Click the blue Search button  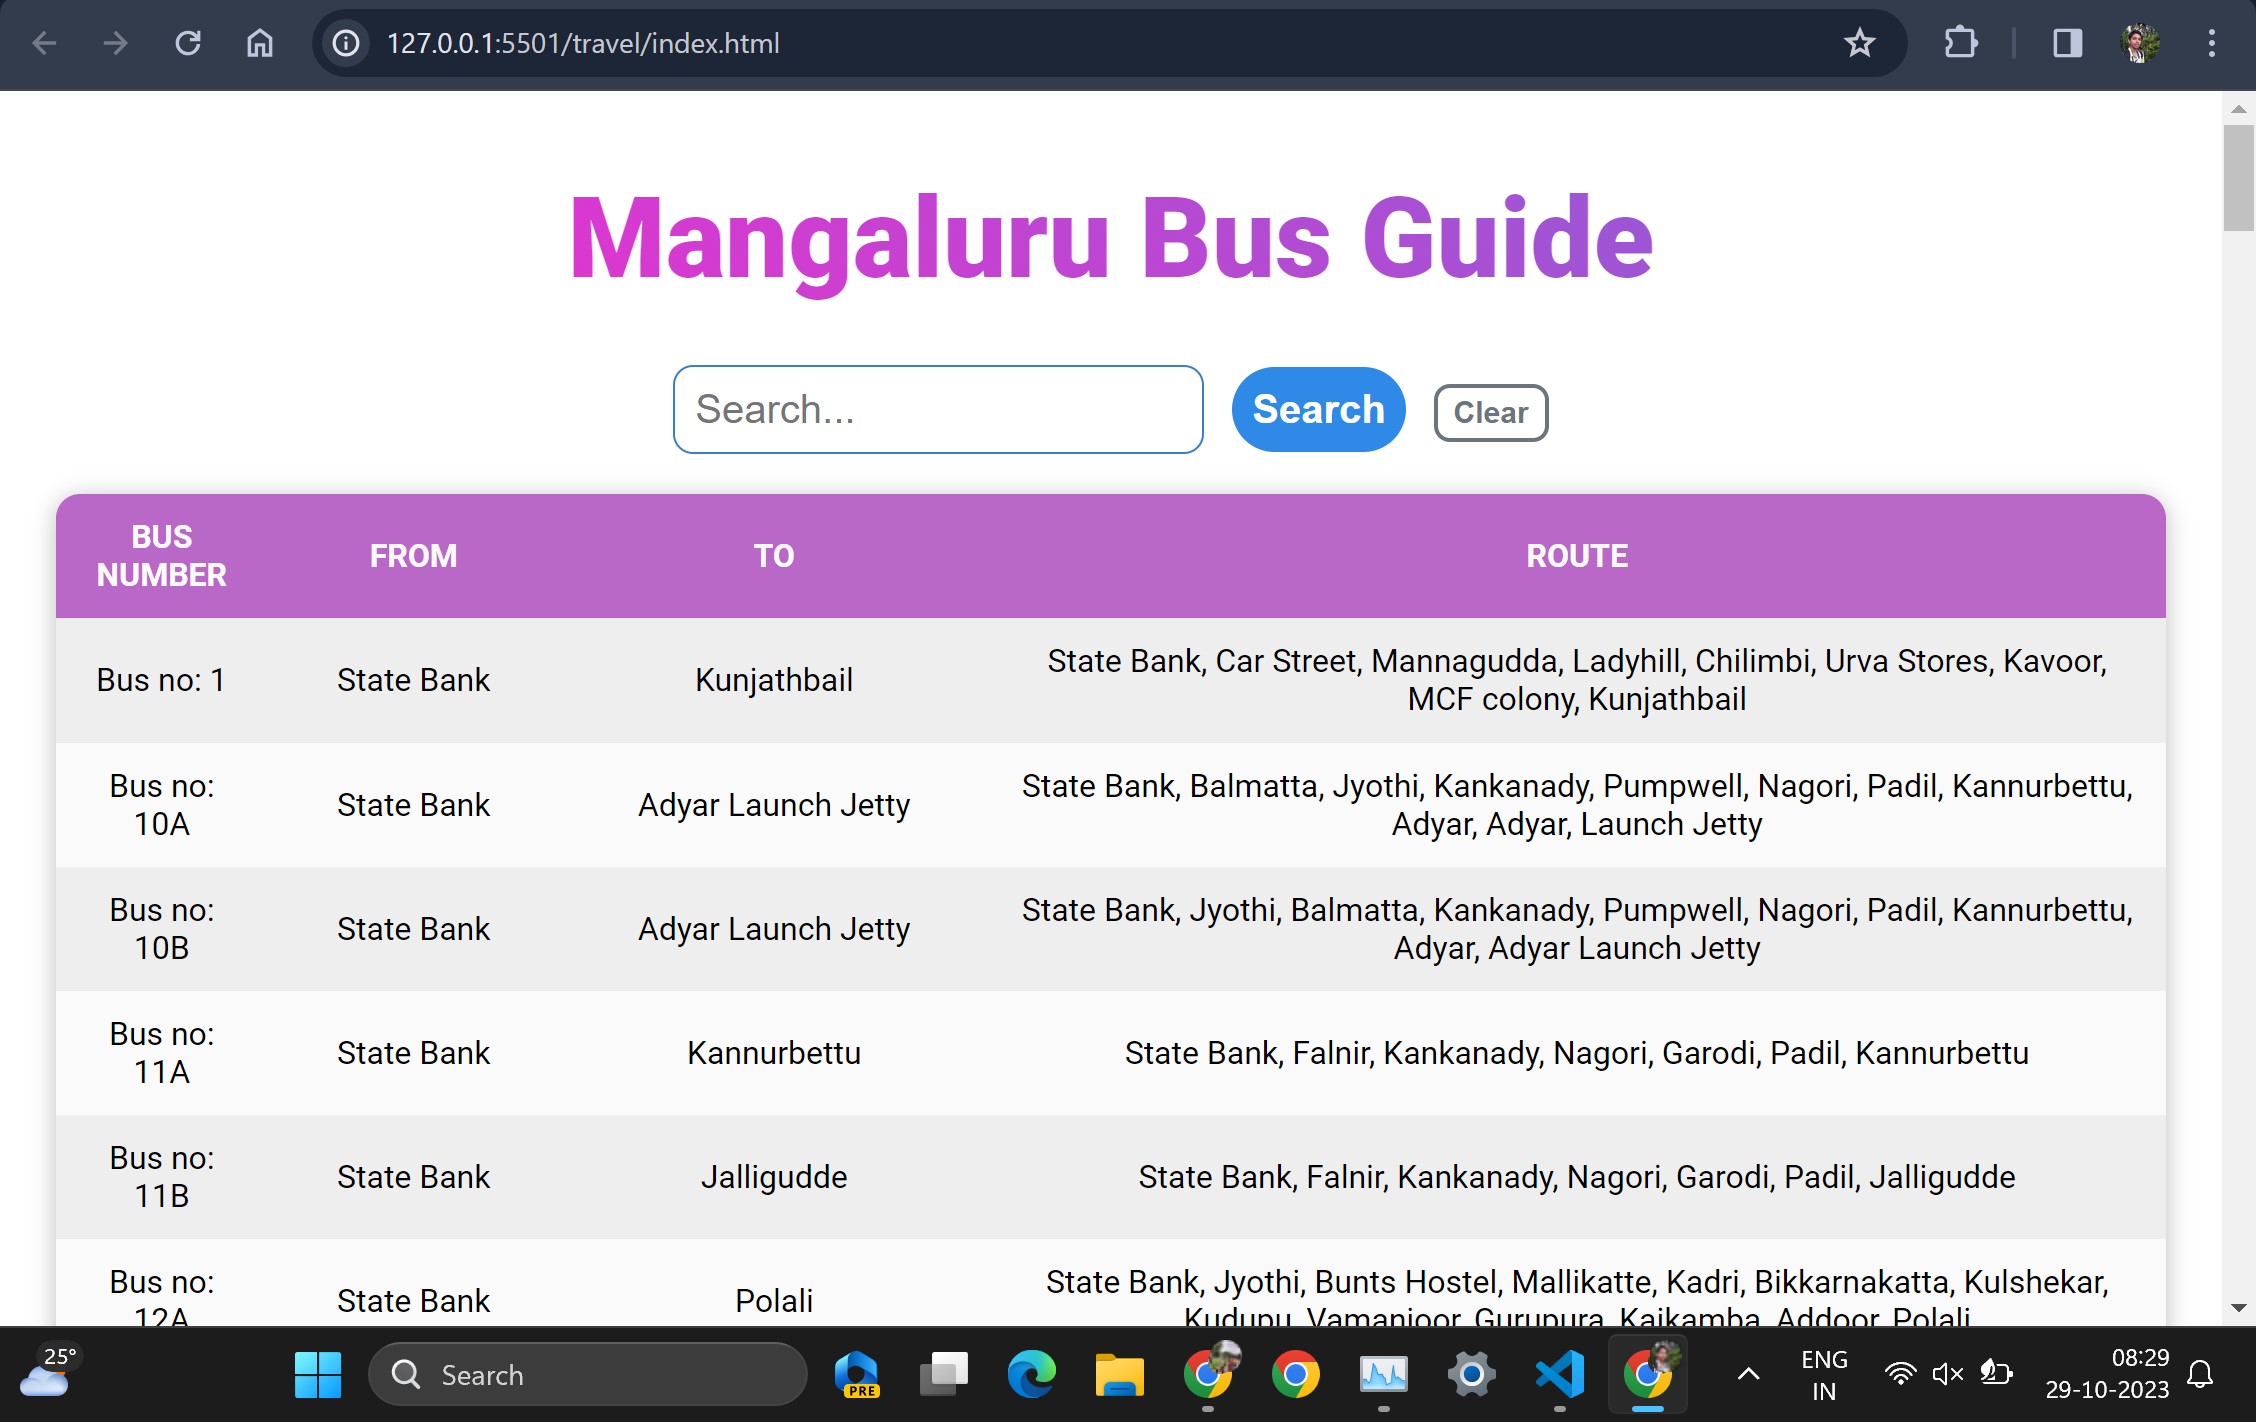(x=1318, y=409)
